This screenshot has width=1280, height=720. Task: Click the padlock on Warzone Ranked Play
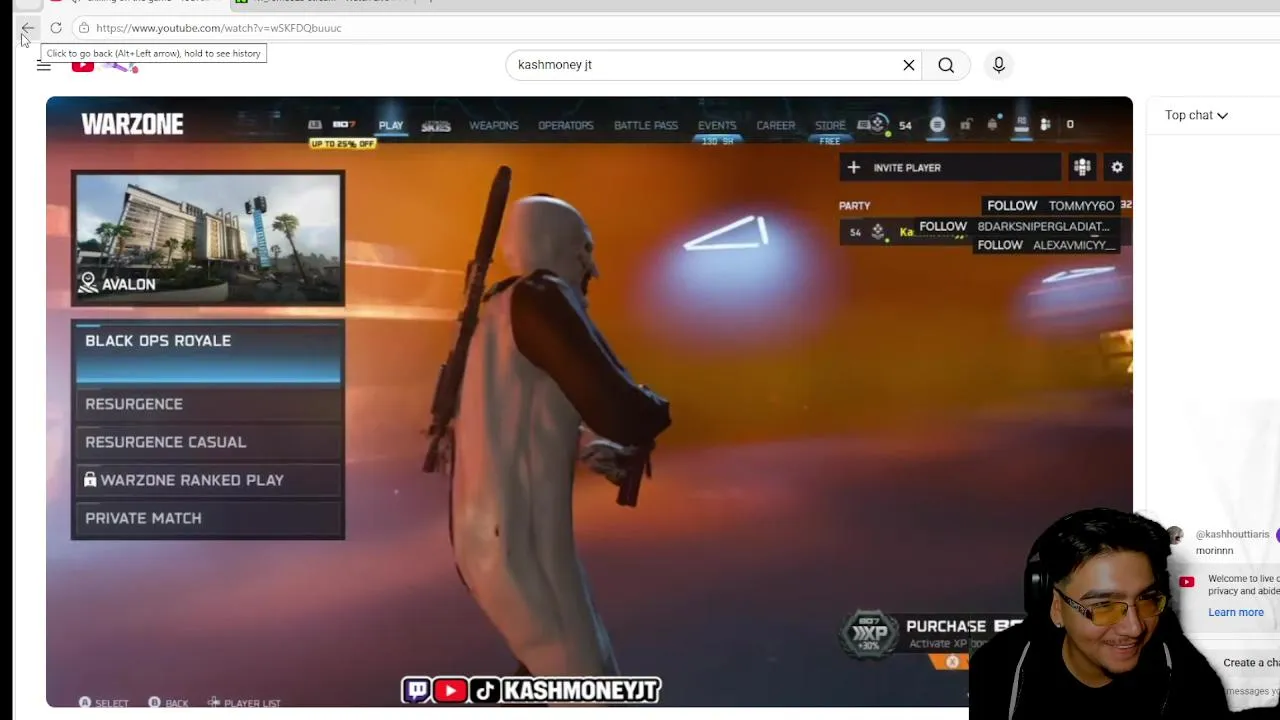(90, 480)
